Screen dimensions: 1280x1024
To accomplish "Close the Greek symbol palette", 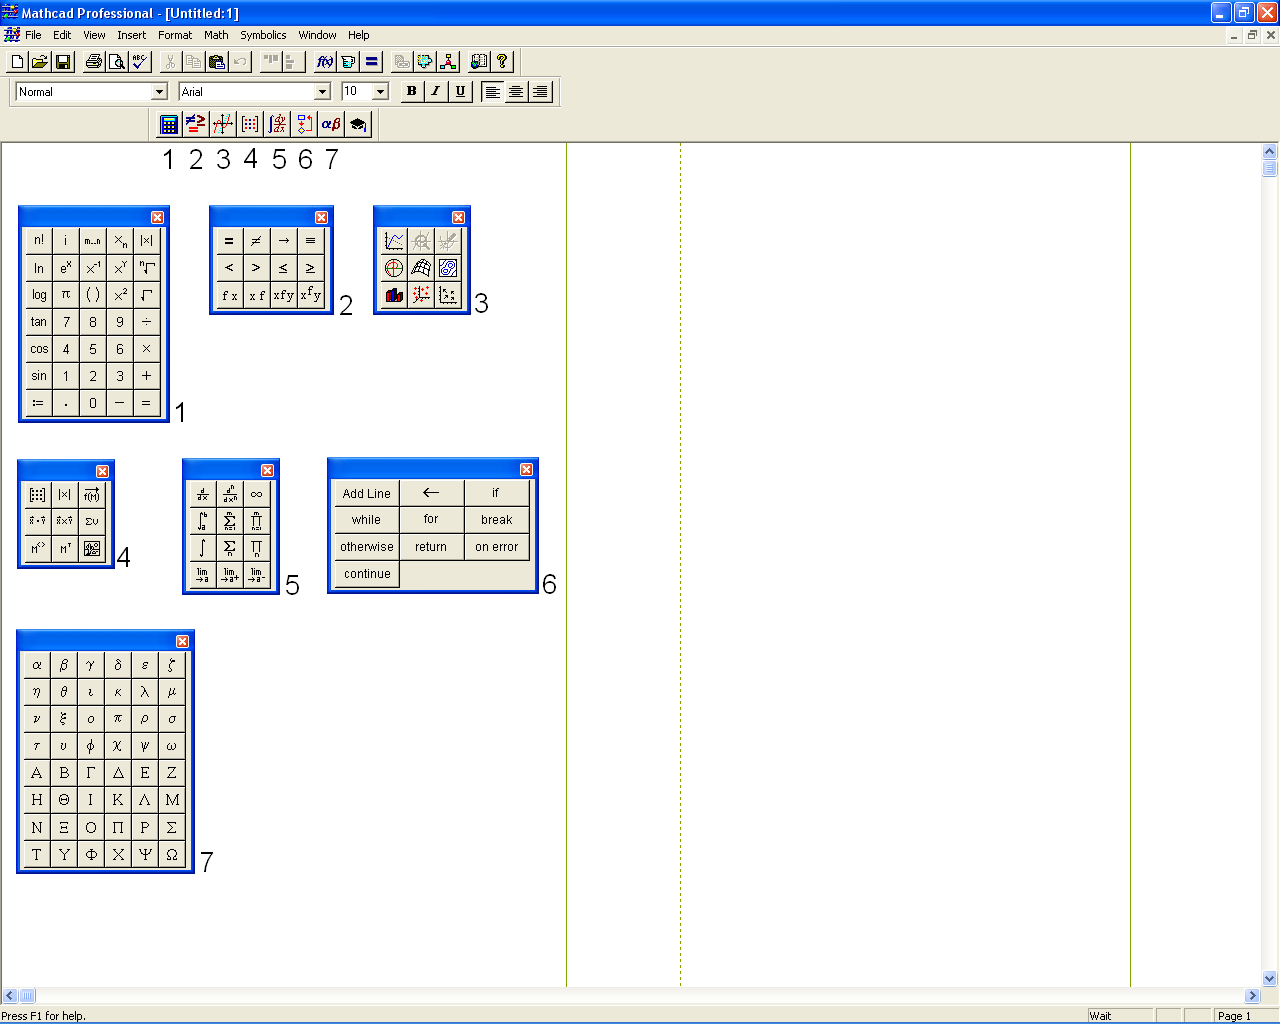I will (x=182, y=641).
